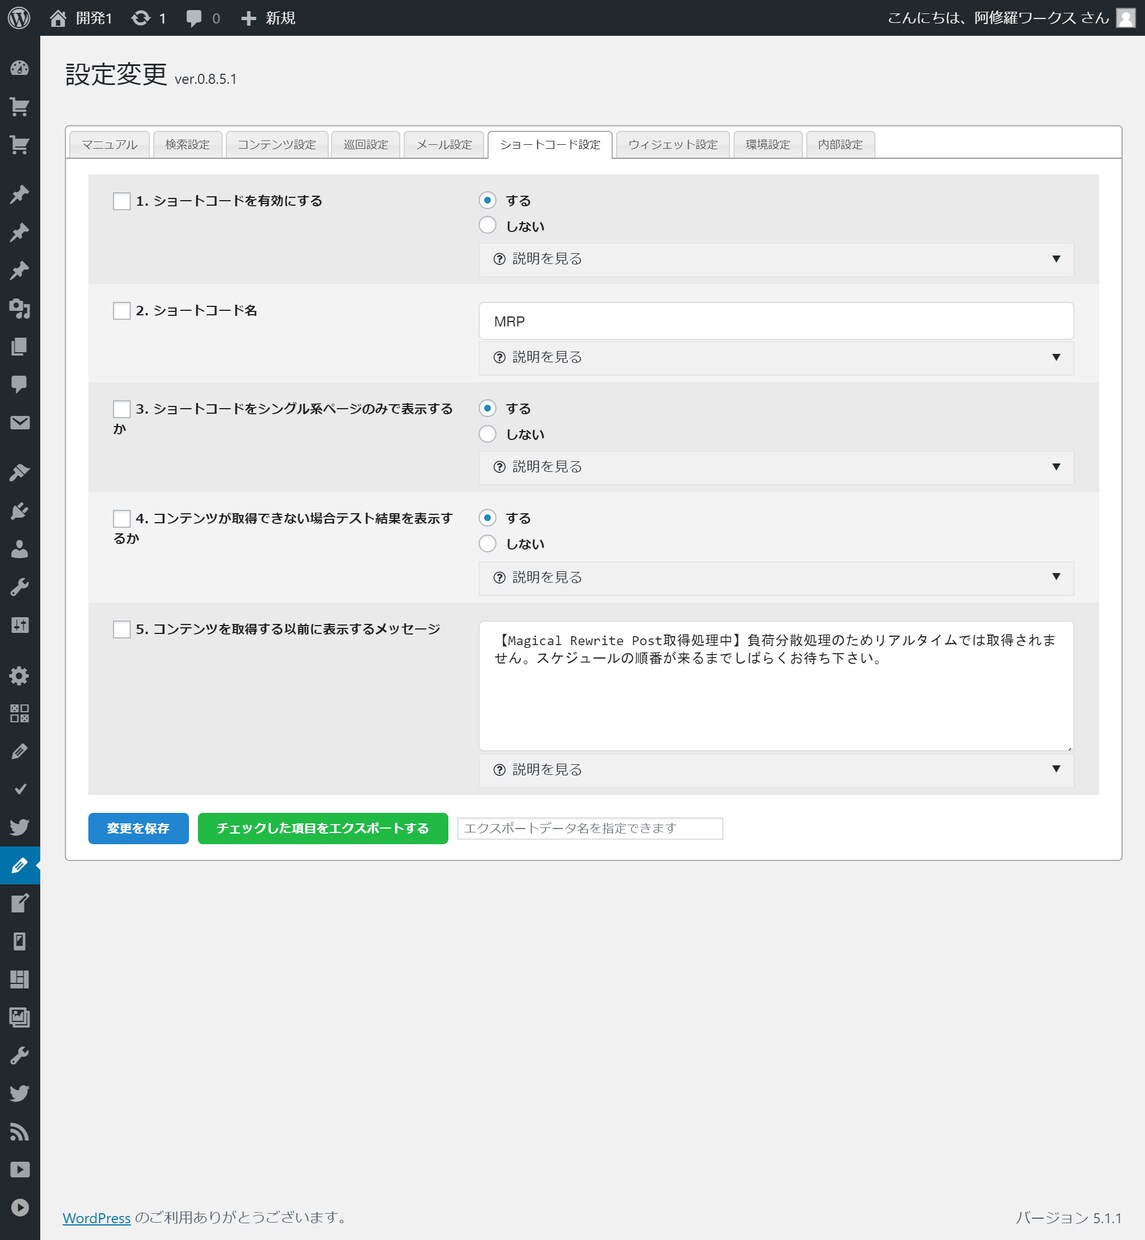Image resolution: width=1145 pixels, height=1240 pixels.
Task: Select しない for ショートコードを有効にする
Action: point(487,226)
